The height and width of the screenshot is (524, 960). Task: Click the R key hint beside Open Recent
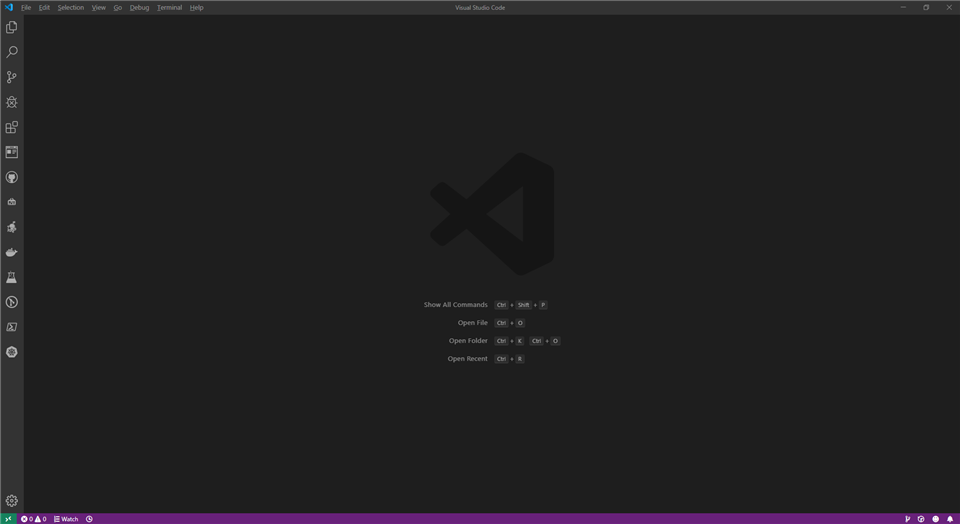point(520,359)
